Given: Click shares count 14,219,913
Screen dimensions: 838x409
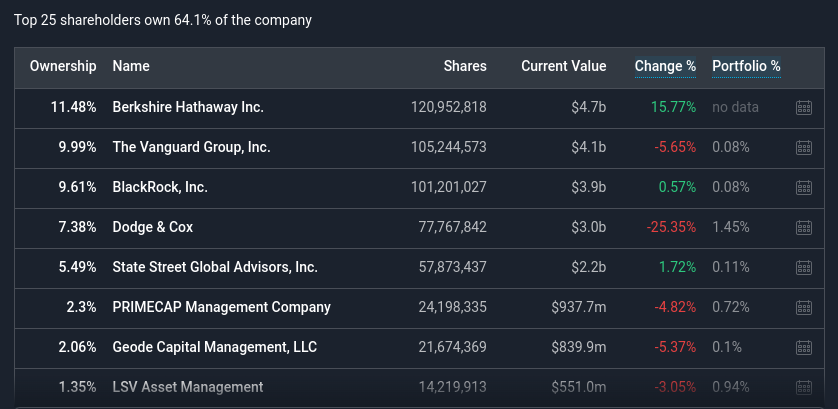Looking at the screenshot, I should tap(453, 387).
